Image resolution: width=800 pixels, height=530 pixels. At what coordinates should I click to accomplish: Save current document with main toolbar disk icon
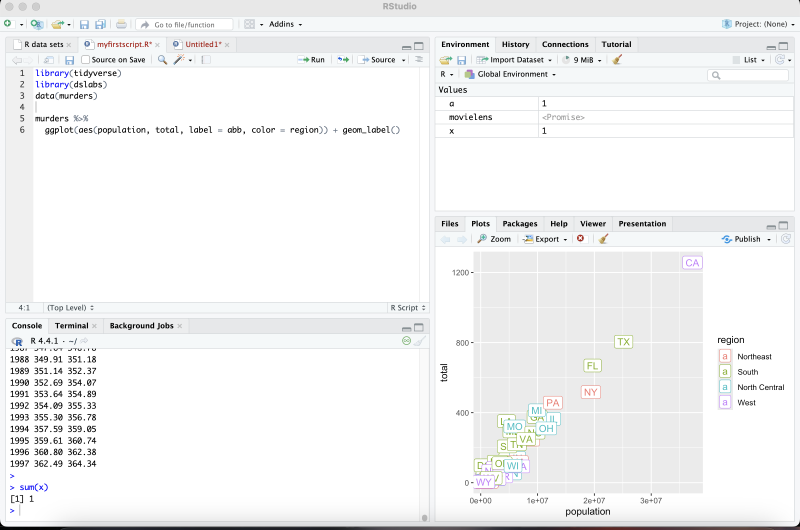click(85, 24)
